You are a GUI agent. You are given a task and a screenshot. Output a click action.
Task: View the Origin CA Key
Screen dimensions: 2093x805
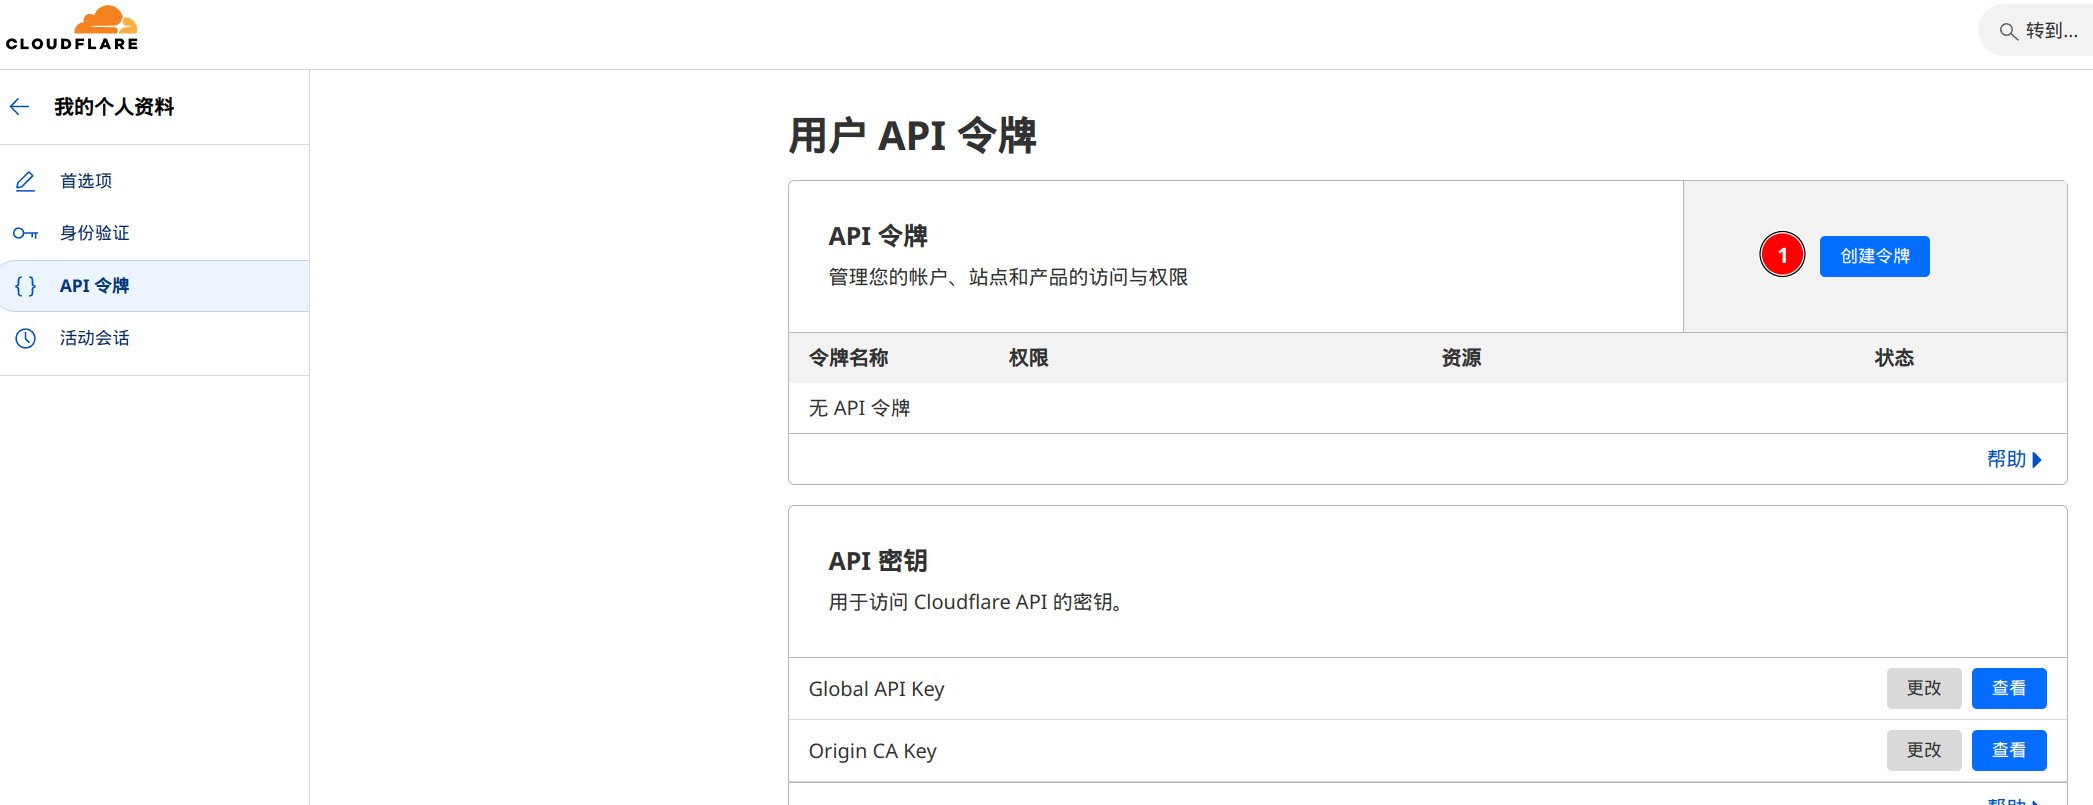pyautogui.click(x=2008, y=750)
